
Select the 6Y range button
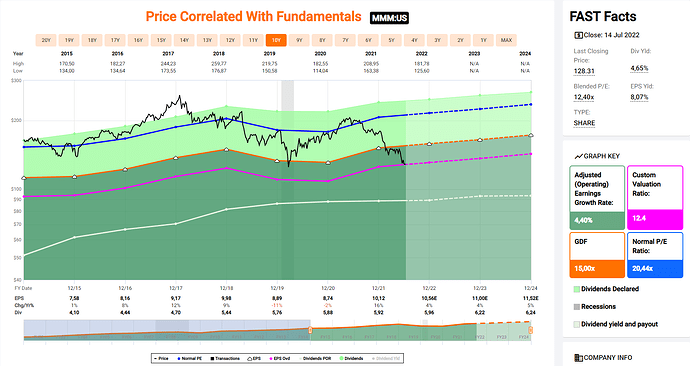(x=368, y=40)
